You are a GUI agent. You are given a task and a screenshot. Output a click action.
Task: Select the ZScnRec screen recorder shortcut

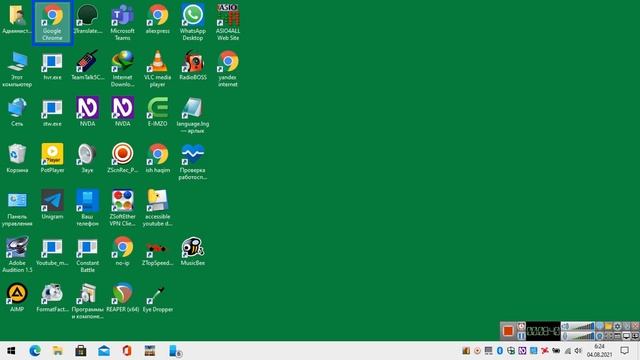pyautogui.click(x=122, y=158)
